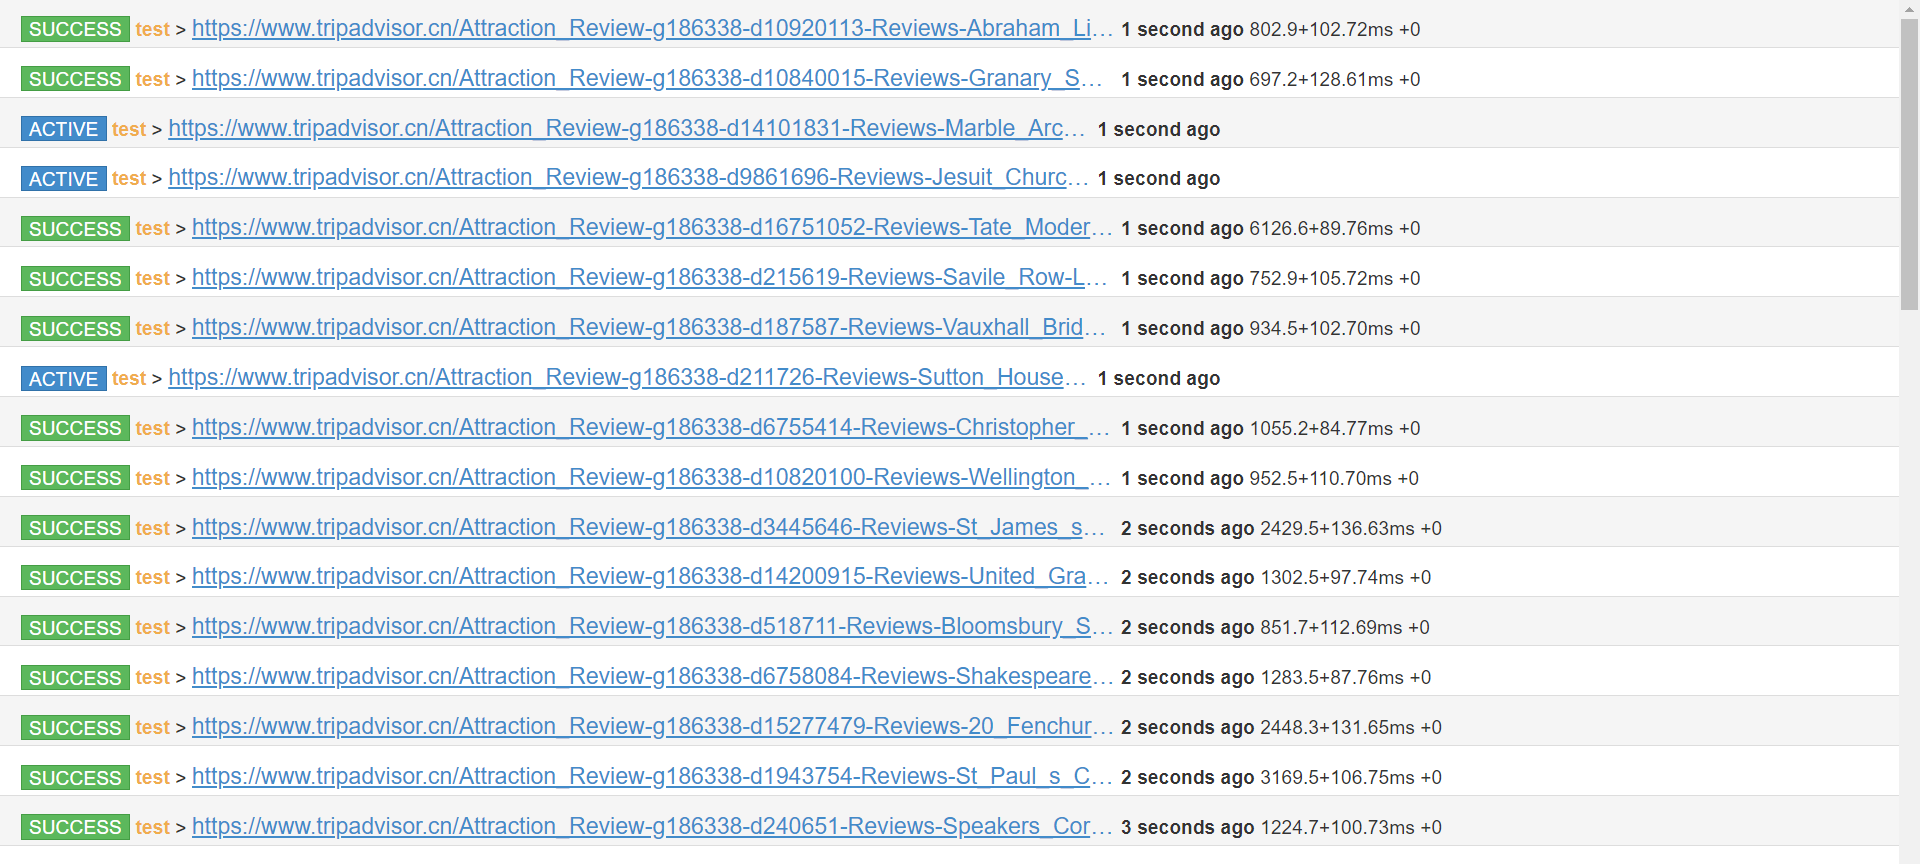Open the Jesuit_Churc… review URL link
The image size is (1920, 864).
(x=628, y=178)
